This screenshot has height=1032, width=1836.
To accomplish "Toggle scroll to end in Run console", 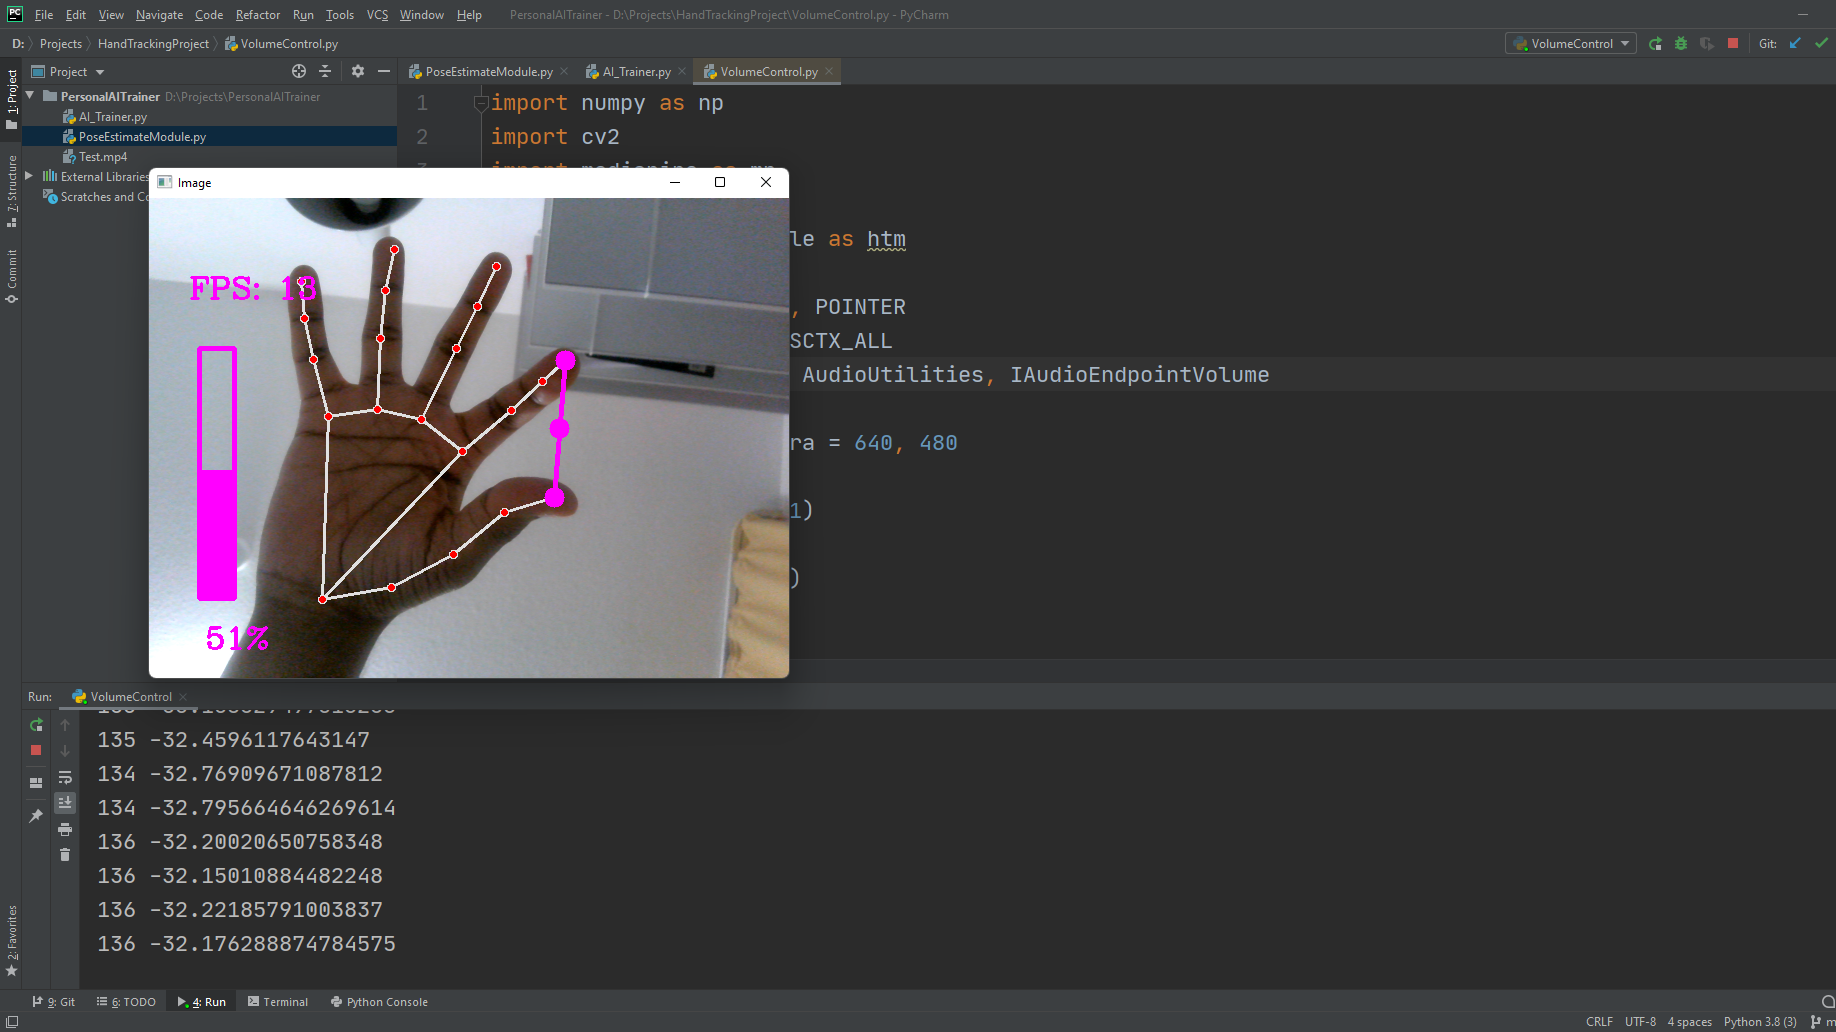I will click(65, 802).
